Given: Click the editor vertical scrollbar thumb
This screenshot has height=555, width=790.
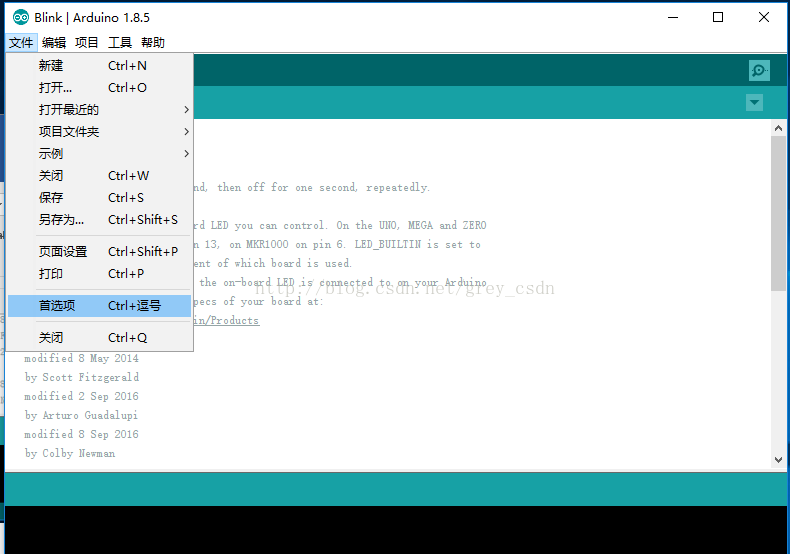Looking at the screenshot, I should [x=778, y=213].
